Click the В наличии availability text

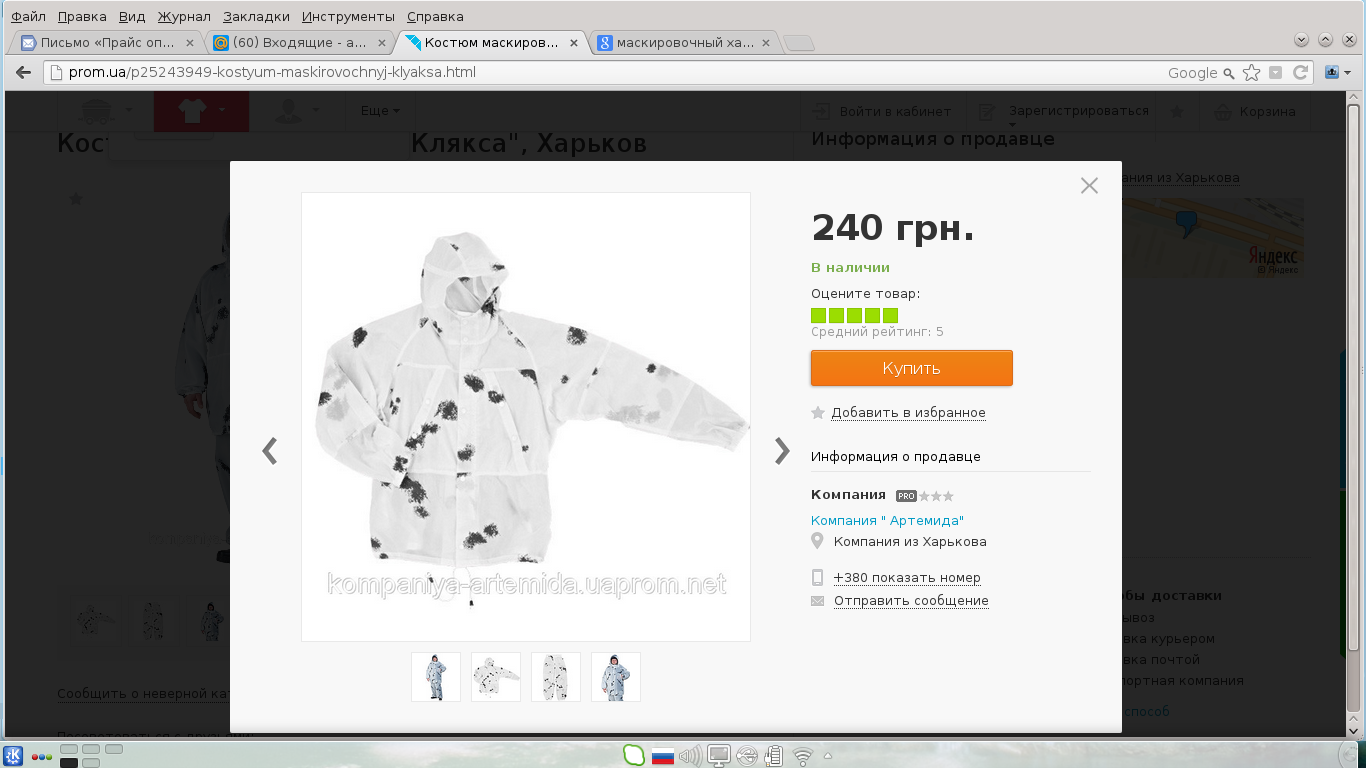pyautogui.click(x=850, y=267)
